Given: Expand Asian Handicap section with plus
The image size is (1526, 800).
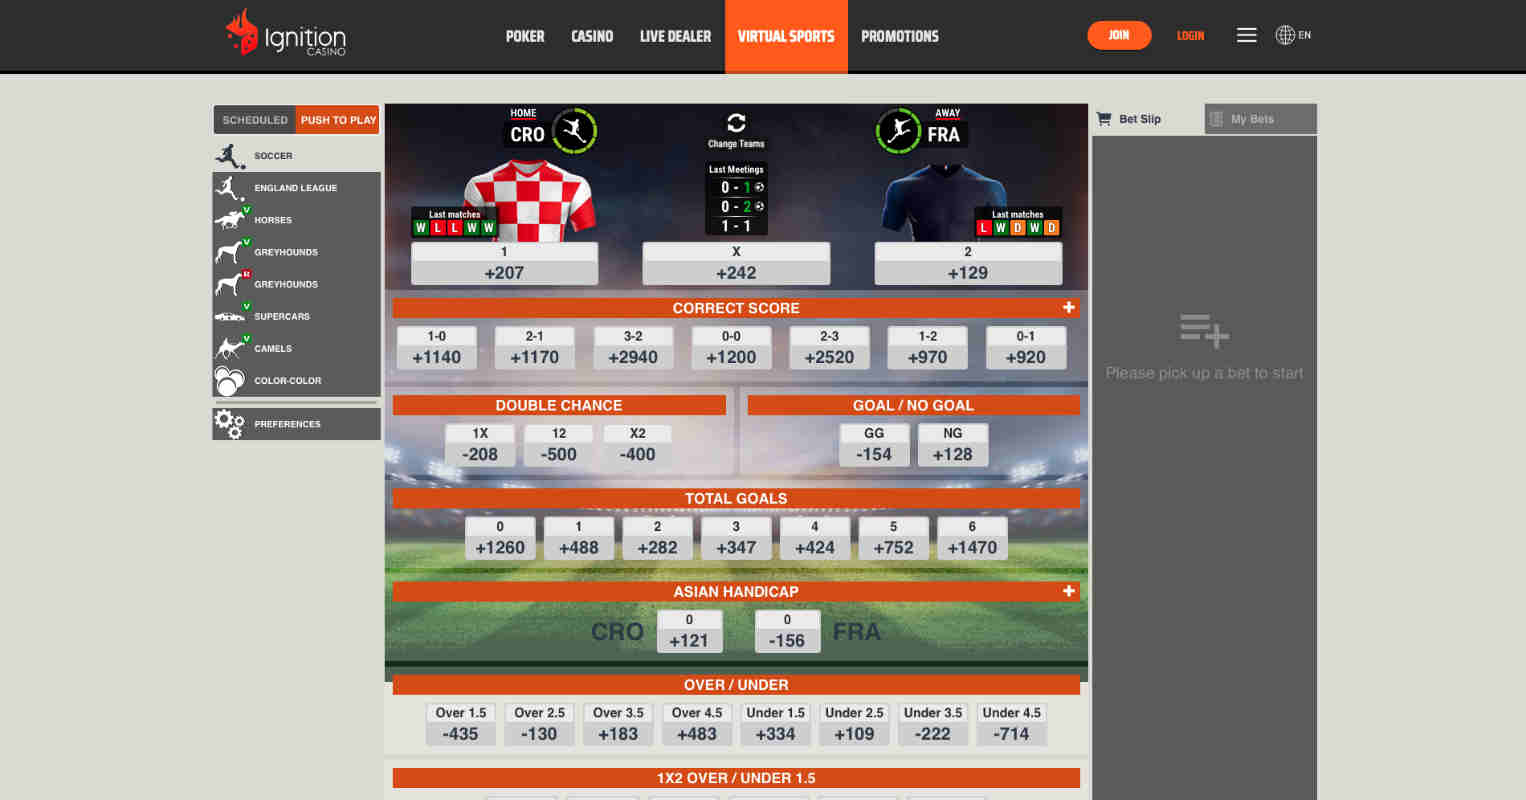Looking at the screenshot, I should [1069, 591].
